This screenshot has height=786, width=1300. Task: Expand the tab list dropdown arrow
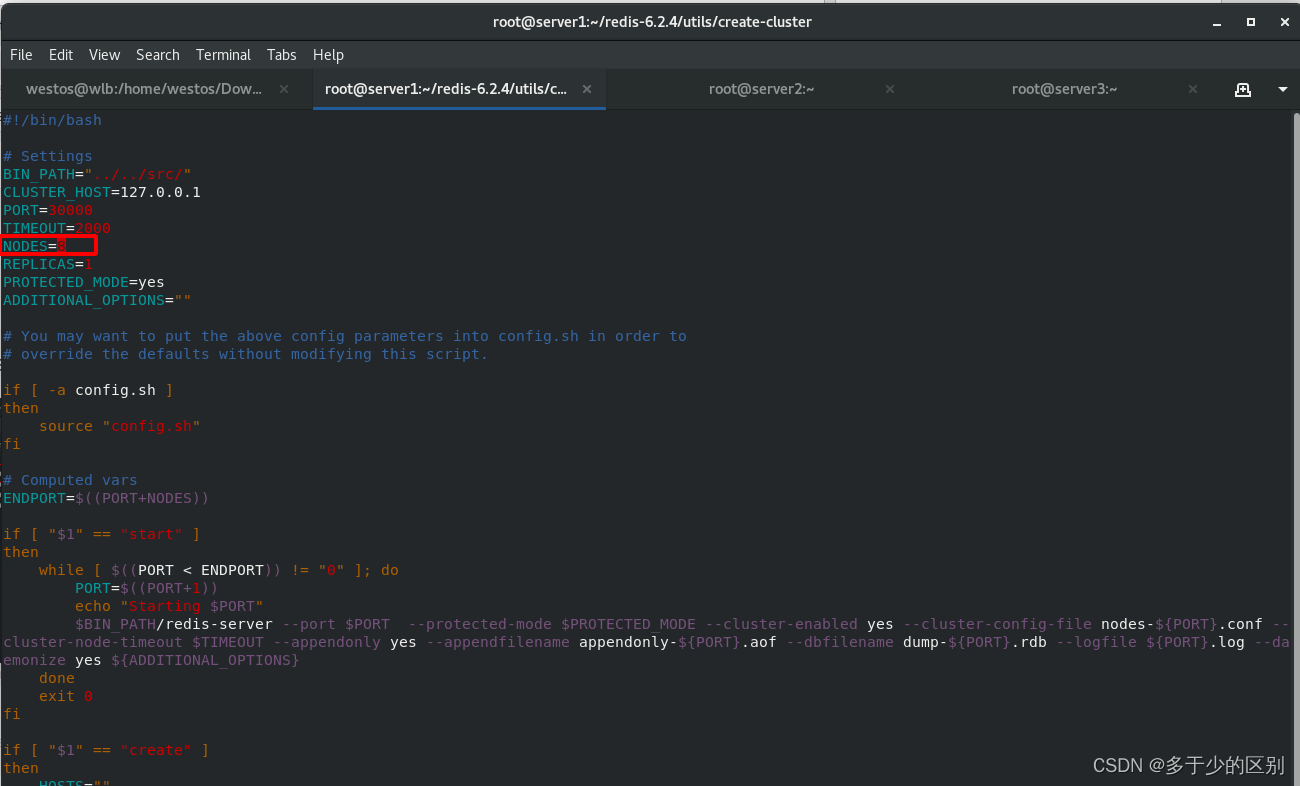coord(1283,90)
